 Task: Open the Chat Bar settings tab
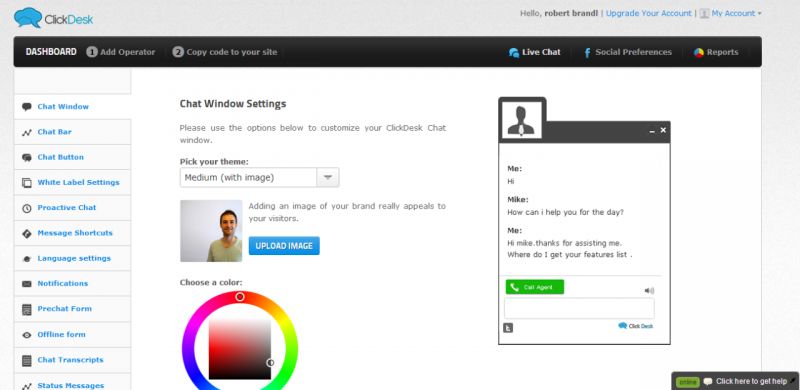pyautogui.click(x=72, y=132)
